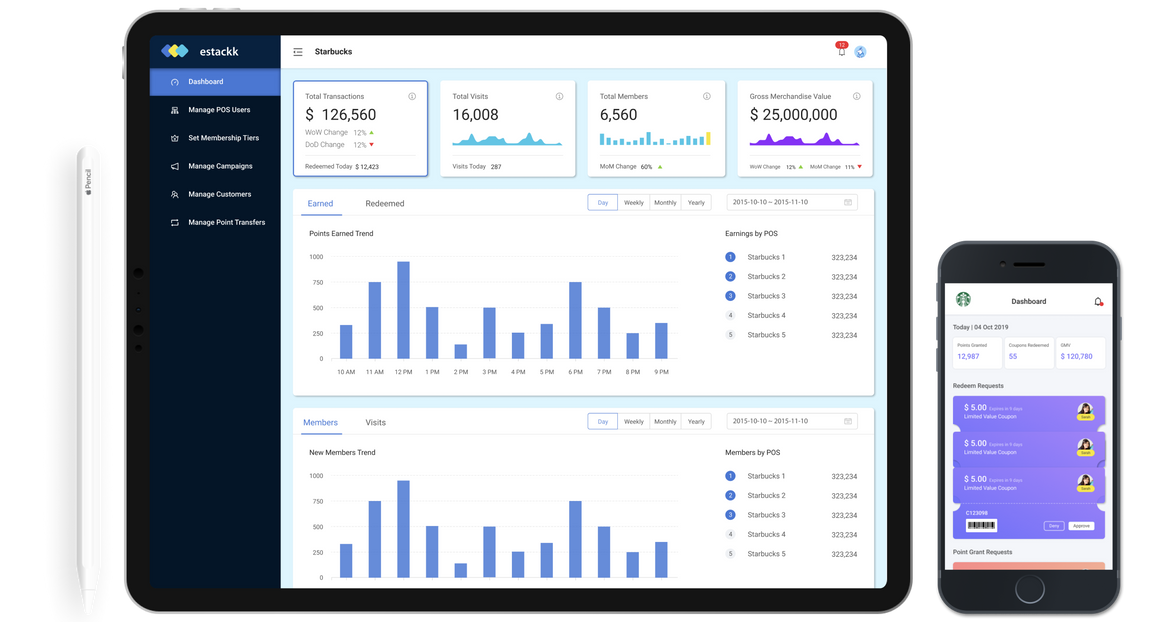Viewport: 1170px width, 622px height.
Task: Click info icon on Total Visits card
Action: [559, 97]
